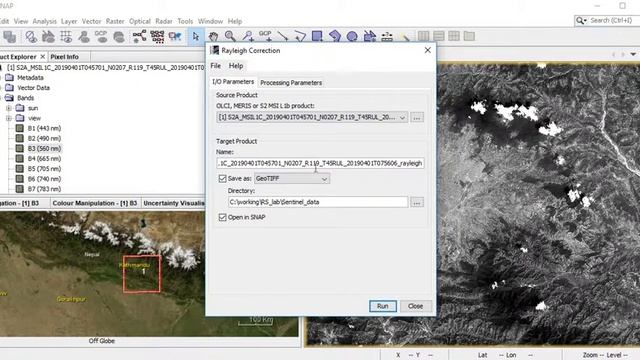Select the draw polygon tool
This screenshot has width=640, height=360.
click(x=335, y=36)
